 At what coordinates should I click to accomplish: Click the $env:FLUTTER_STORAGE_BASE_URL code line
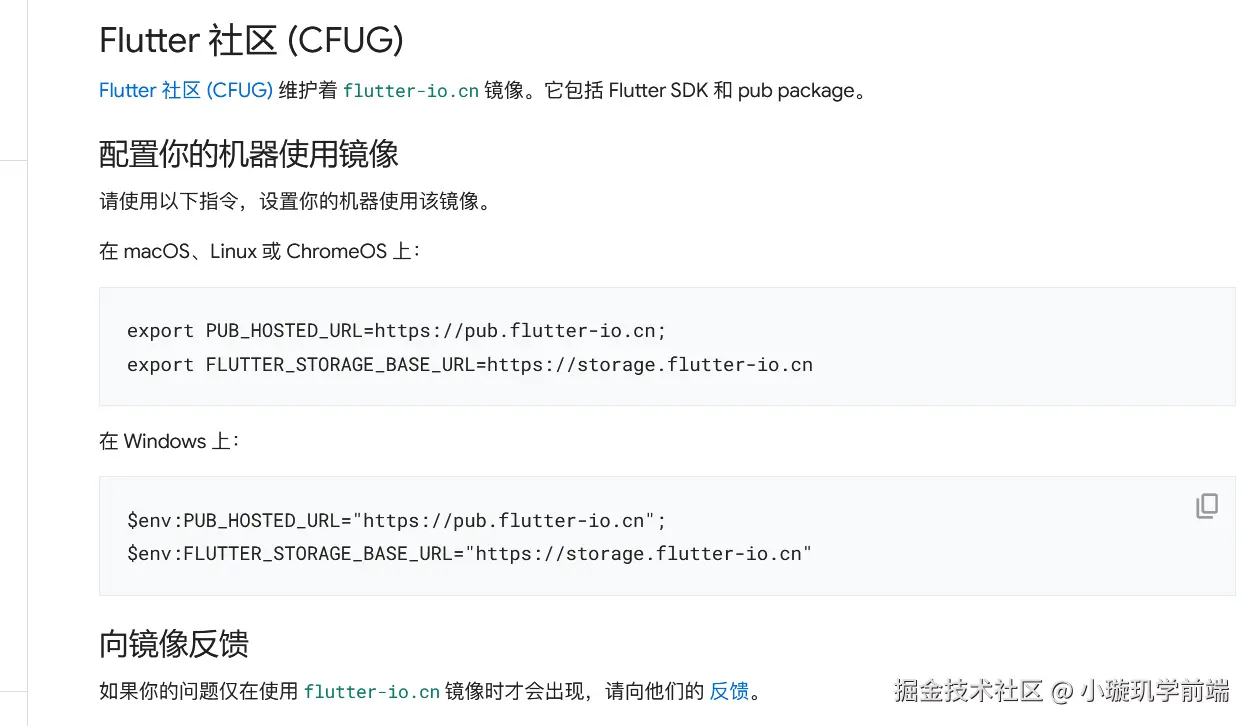click(469, 553)
